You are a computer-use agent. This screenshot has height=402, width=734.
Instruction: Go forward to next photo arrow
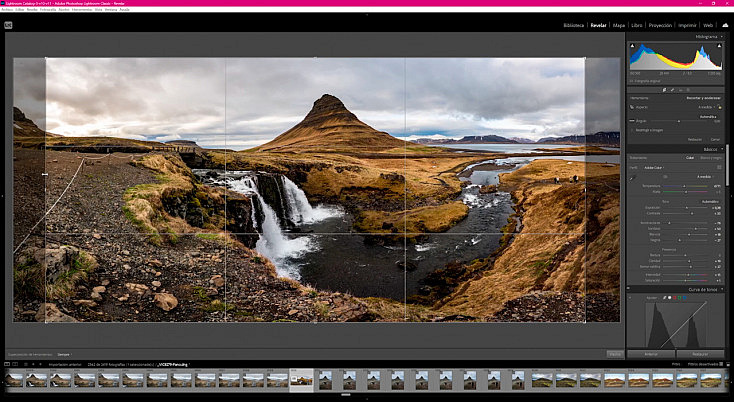click(x=40, y=364)
